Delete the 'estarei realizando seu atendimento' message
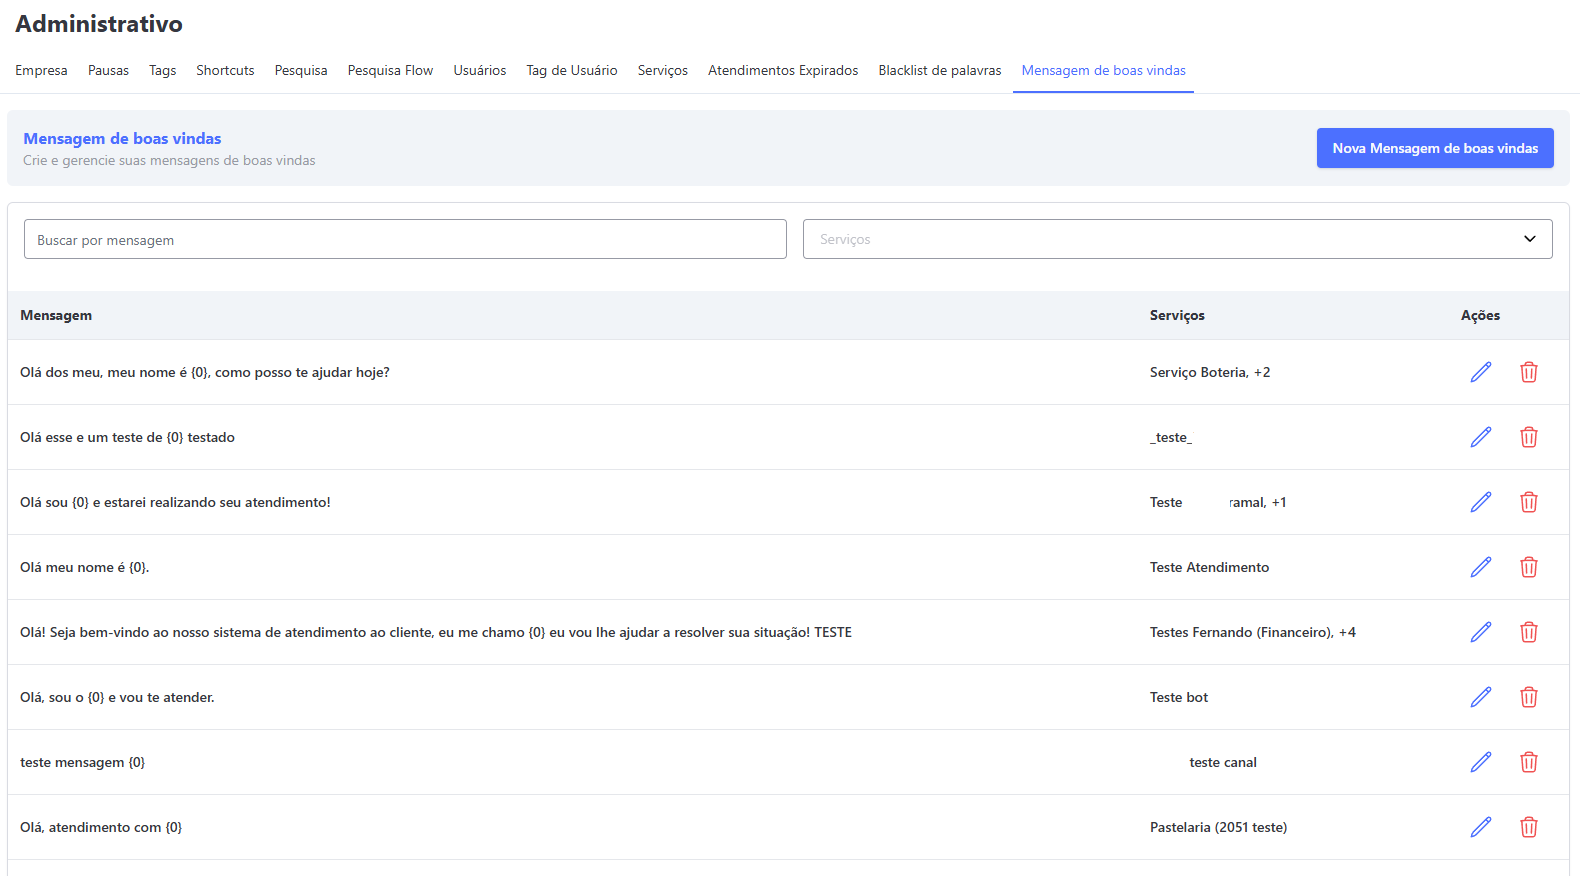Image resolution: width=1580 pixels, height=876 pixels. tap(1529, 502)
